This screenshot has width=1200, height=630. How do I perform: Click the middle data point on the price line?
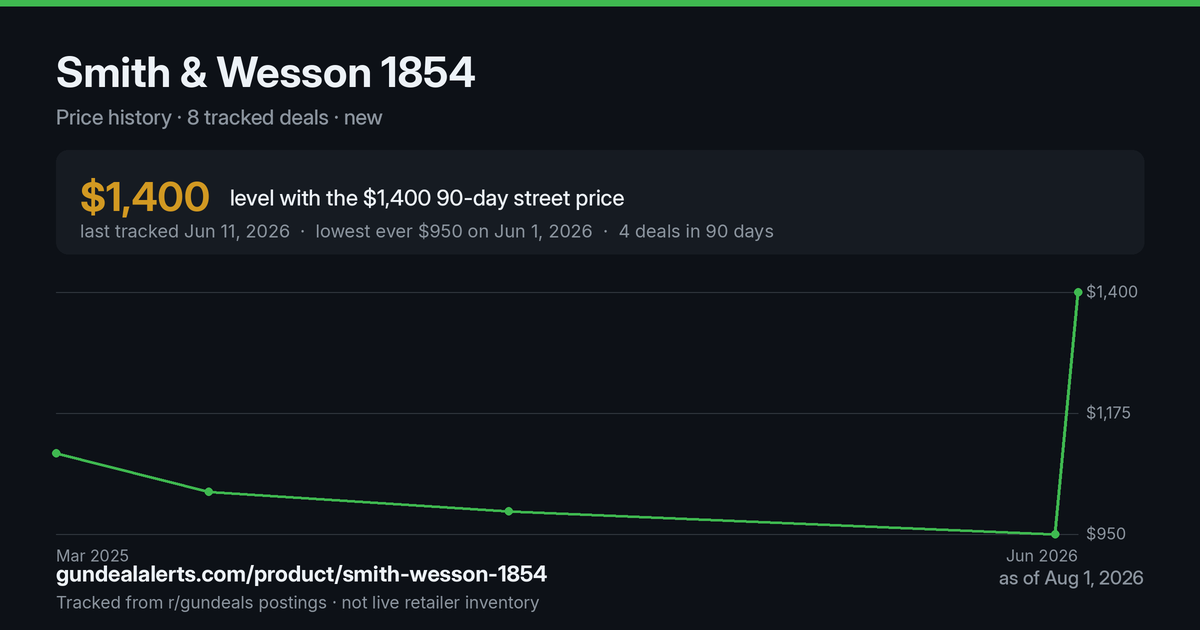(509, 511)
